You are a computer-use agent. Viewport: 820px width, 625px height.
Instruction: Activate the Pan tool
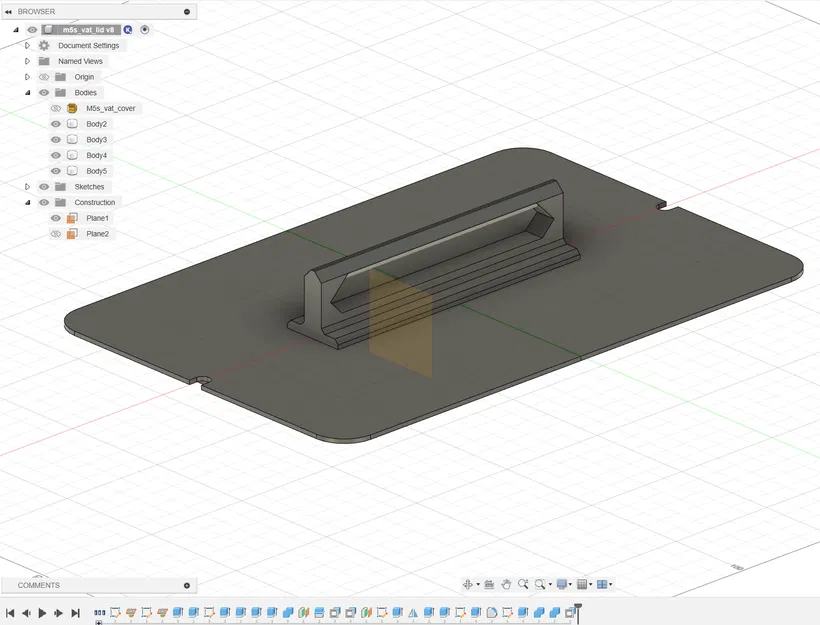[x=506, y=584]
